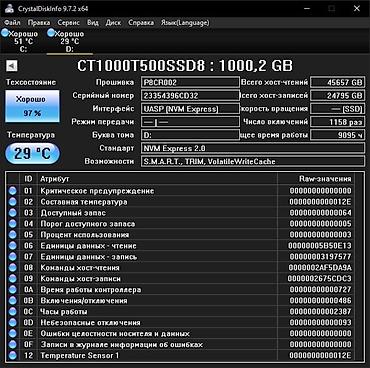
Task: Open the Вид menu
Action: point(93,23)
